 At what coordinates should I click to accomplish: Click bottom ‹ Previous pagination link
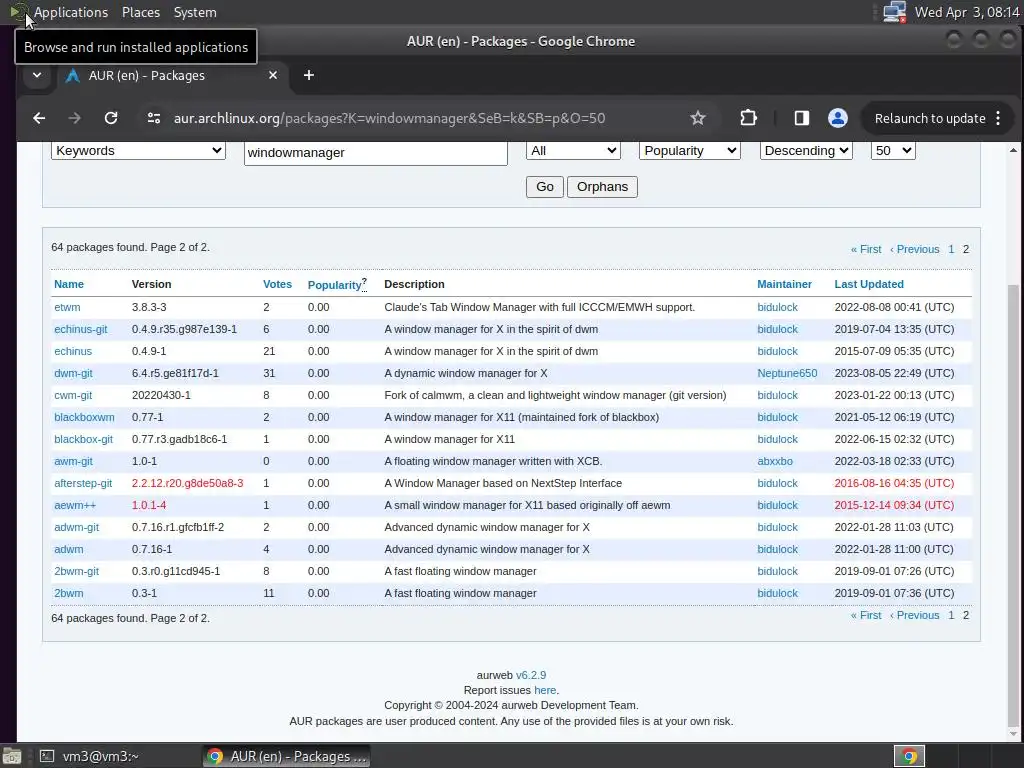coord(914,615)
